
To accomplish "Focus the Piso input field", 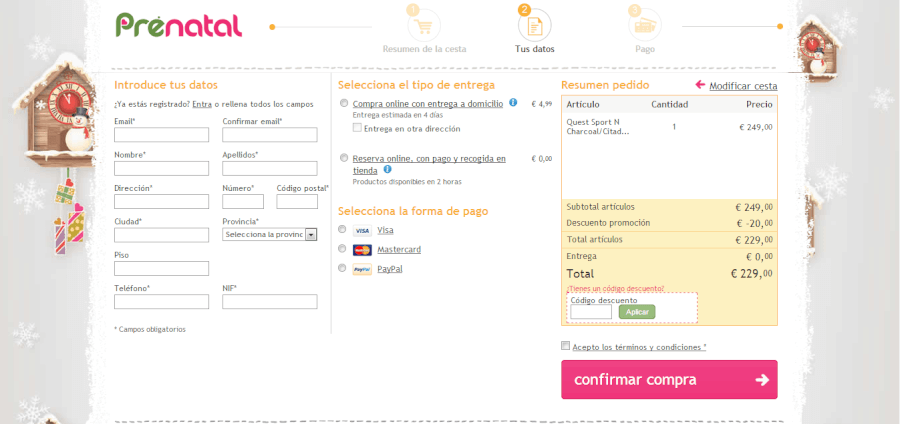I will (x=161, y=269).
